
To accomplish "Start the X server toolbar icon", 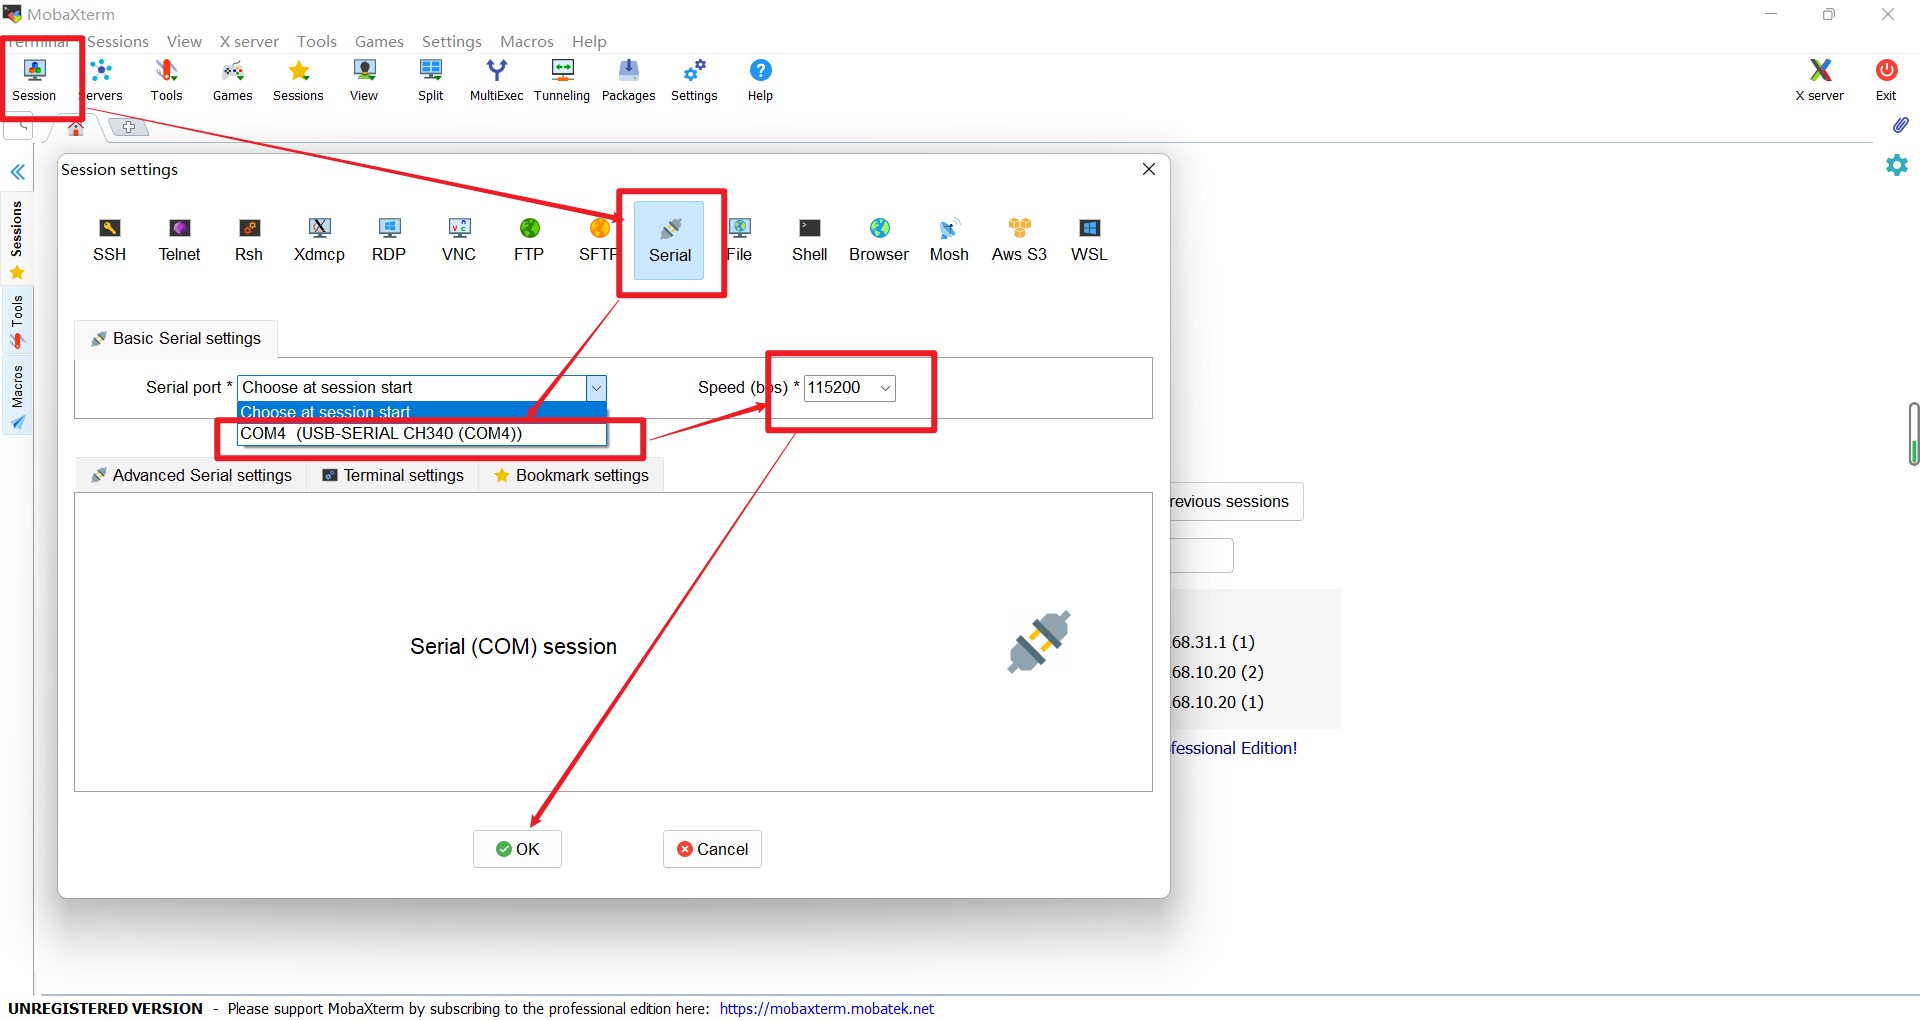I will pos(1820,80).
